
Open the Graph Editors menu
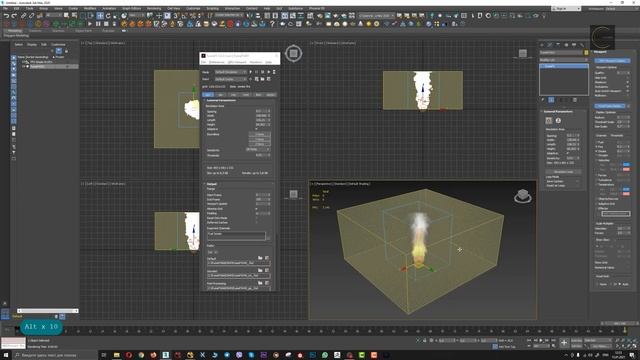[x=131, y=8]
